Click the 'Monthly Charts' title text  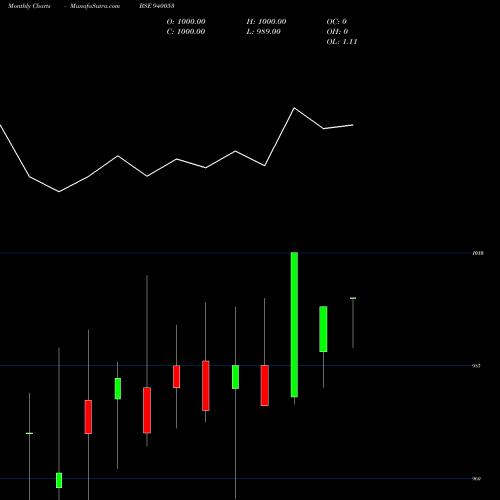pyautogui.click(x=29, y=6)
